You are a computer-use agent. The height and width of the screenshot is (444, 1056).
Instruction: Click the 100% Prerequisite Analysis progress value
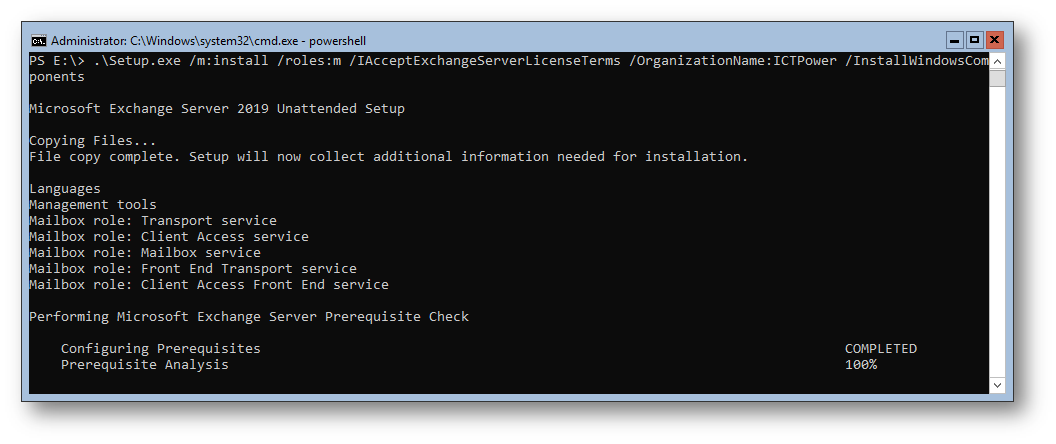pyautogui.click(x=861, y=365)
